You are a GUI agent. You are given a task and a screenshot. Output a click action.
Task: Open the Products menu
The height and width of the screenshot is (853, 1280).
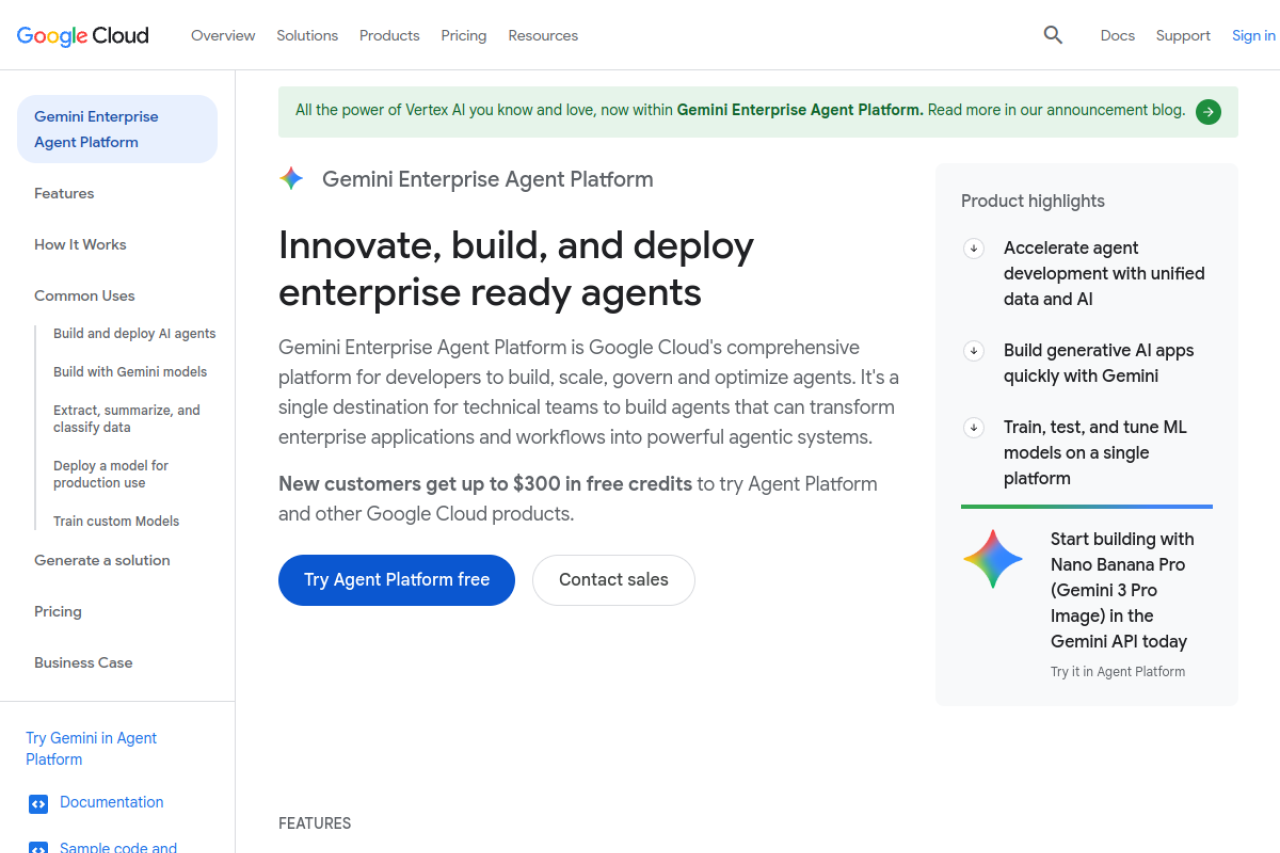(x=389, y=35)
